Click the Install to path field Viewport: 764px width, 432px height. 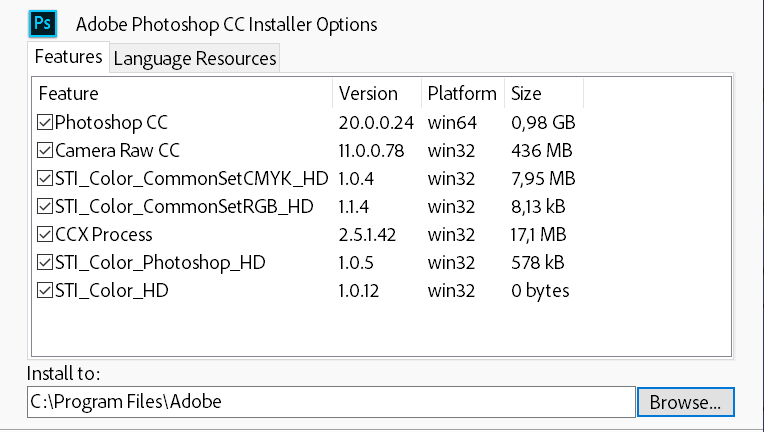pos(331,402)
